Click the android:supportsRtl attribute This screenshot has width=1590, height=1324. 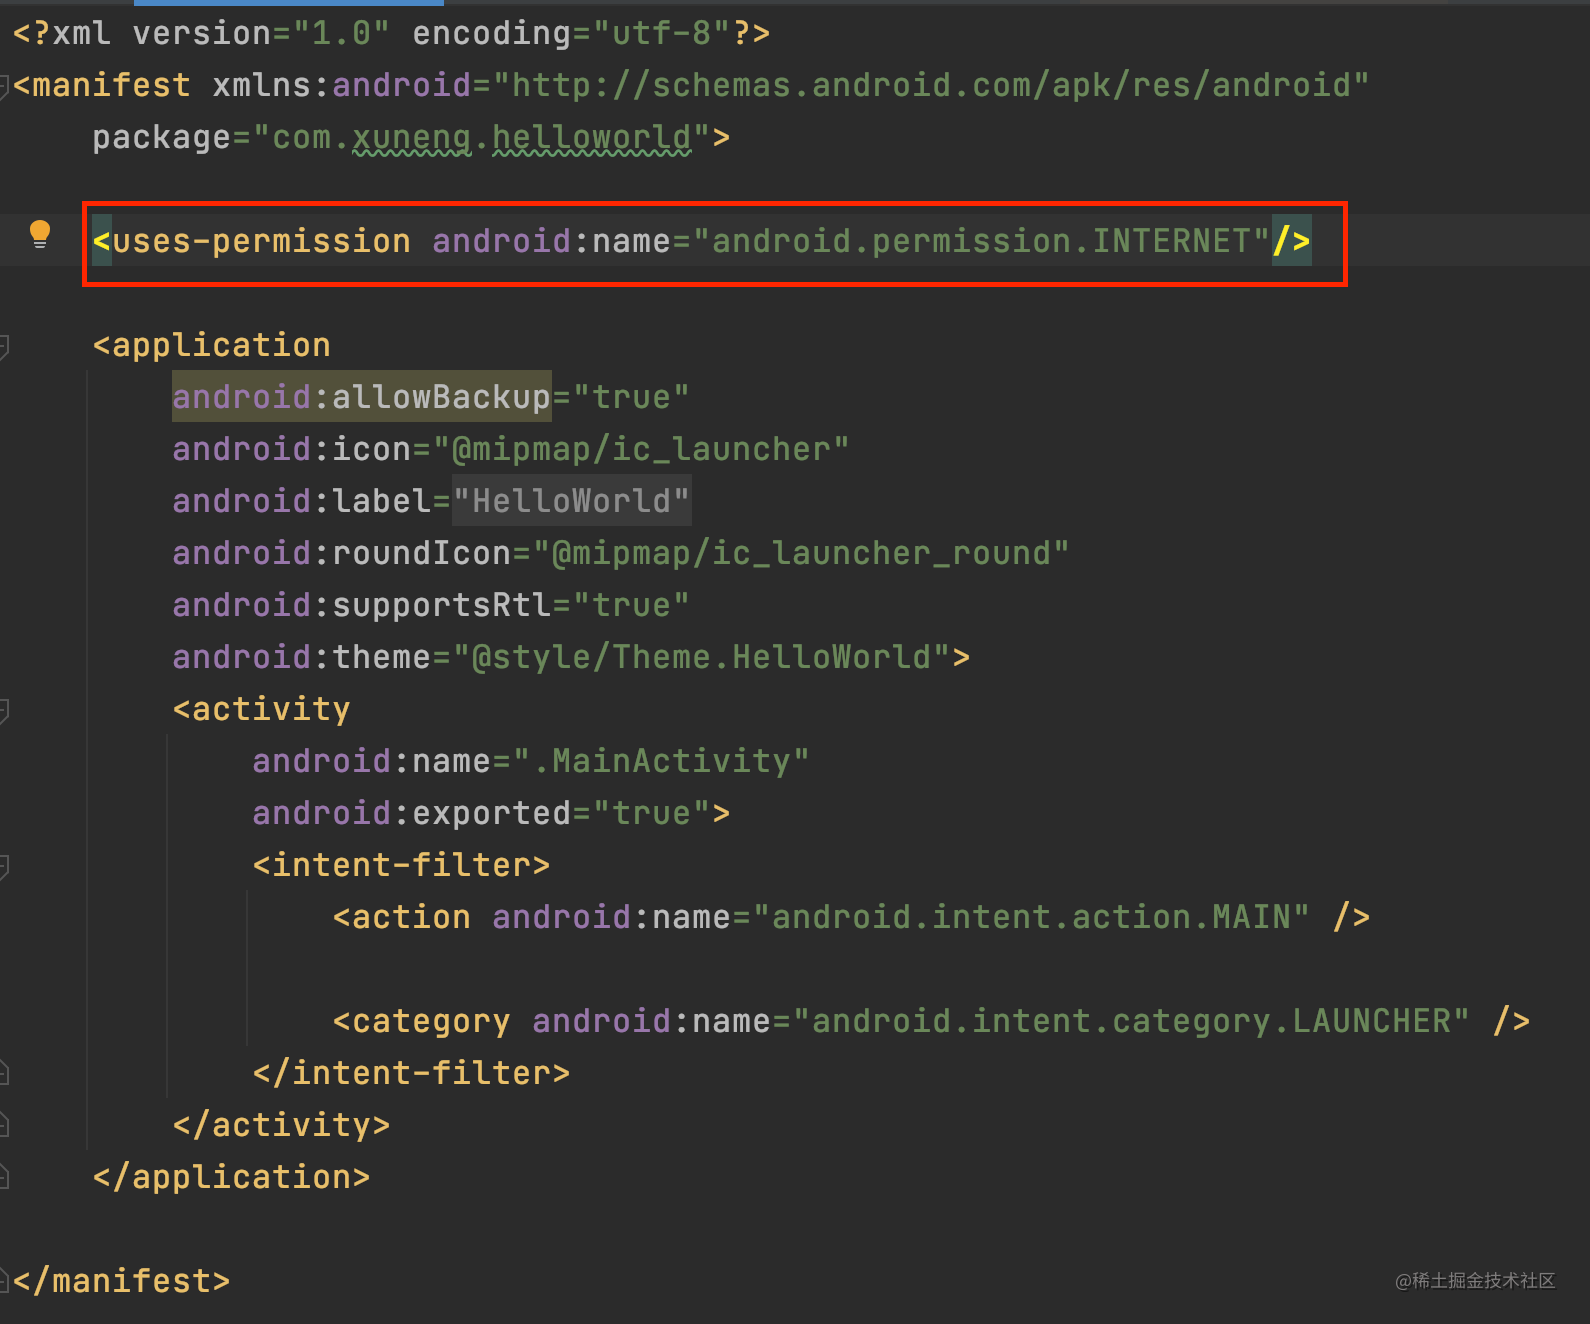tap(361, 605)
